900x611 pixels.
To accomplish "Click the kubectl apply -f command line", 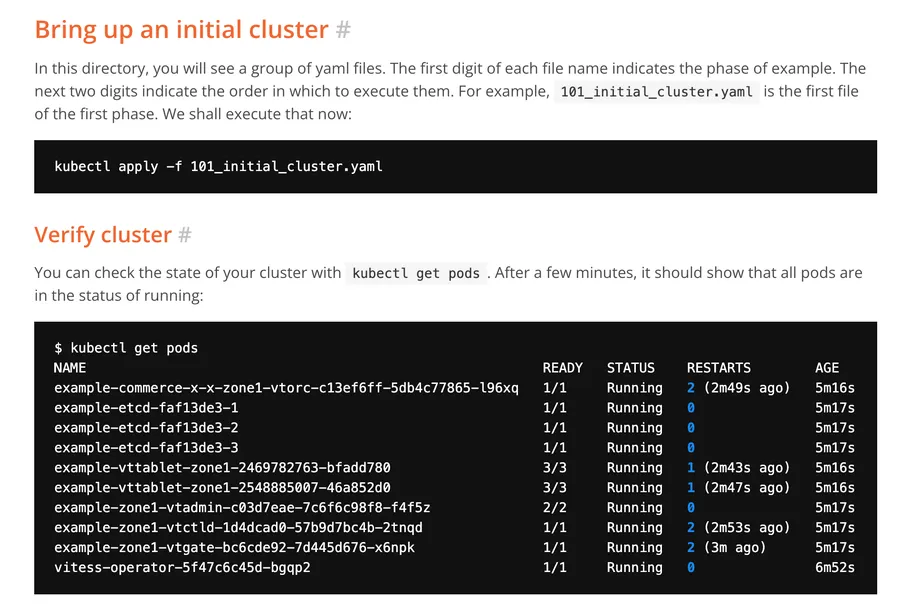I will pyautogui.click(x=218, y=166).
